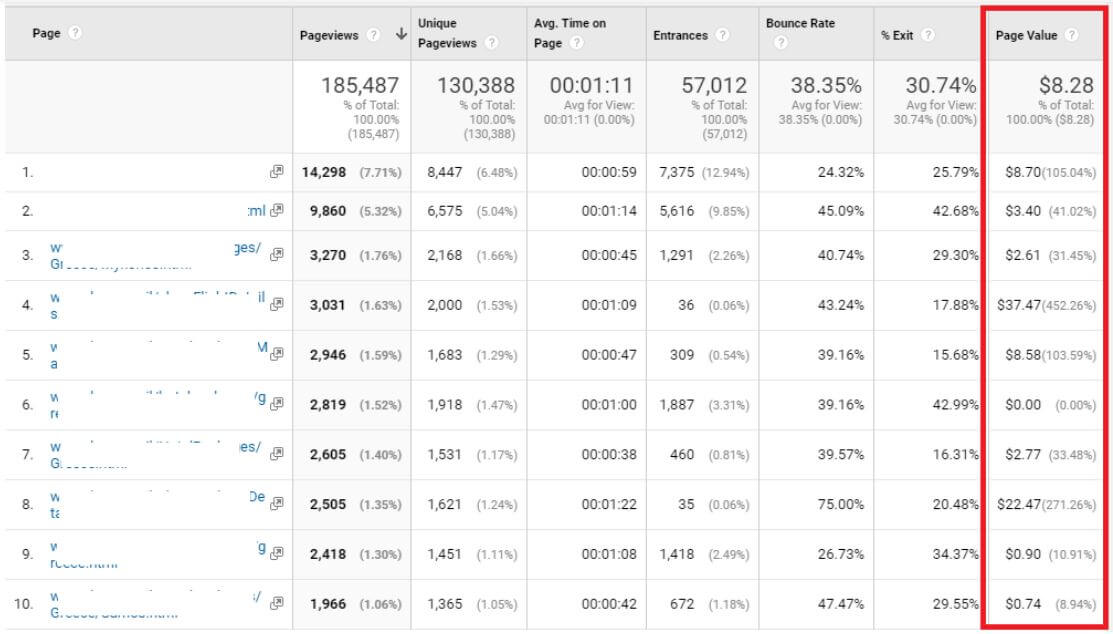Sort table by Bounce Rate column header
Viewport: 1113px width, 634px height.
click(x=800, y=23)
